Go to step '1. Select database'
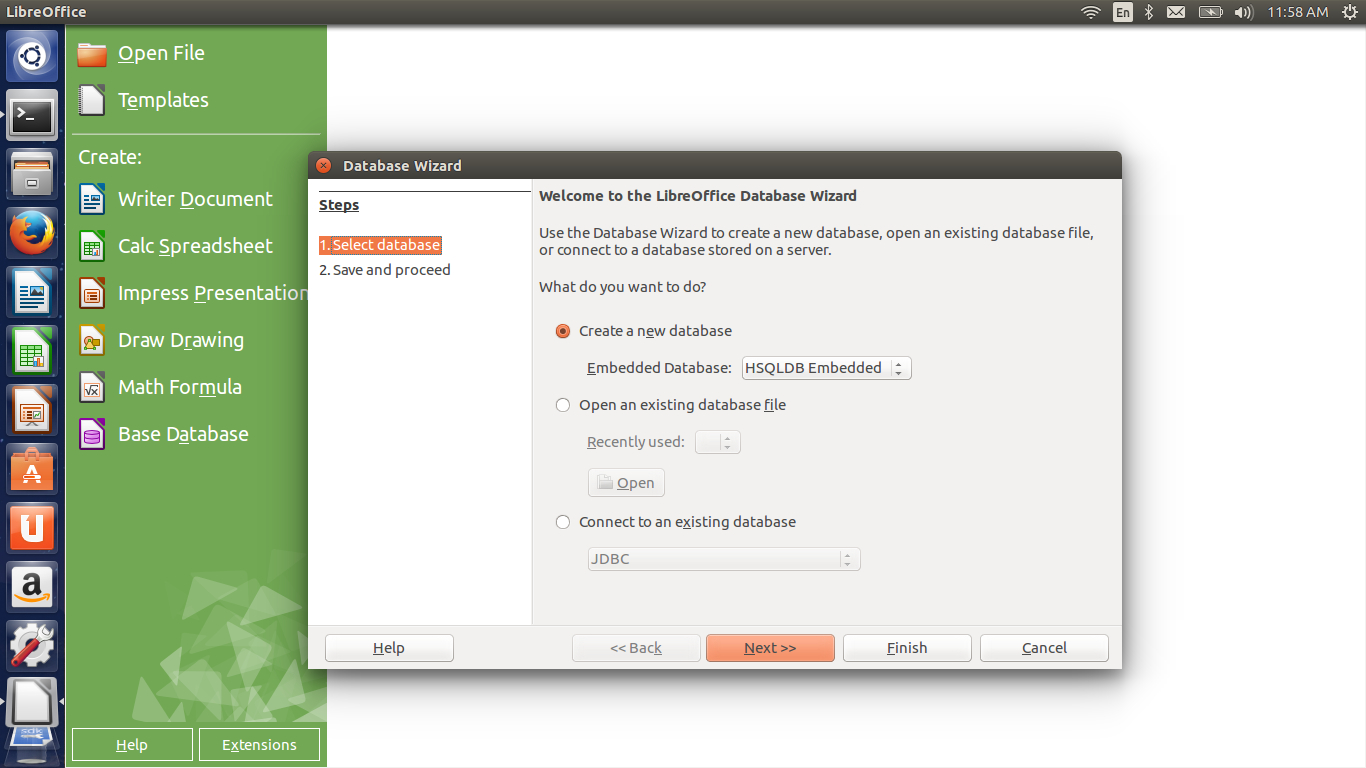 click(380, 245)
